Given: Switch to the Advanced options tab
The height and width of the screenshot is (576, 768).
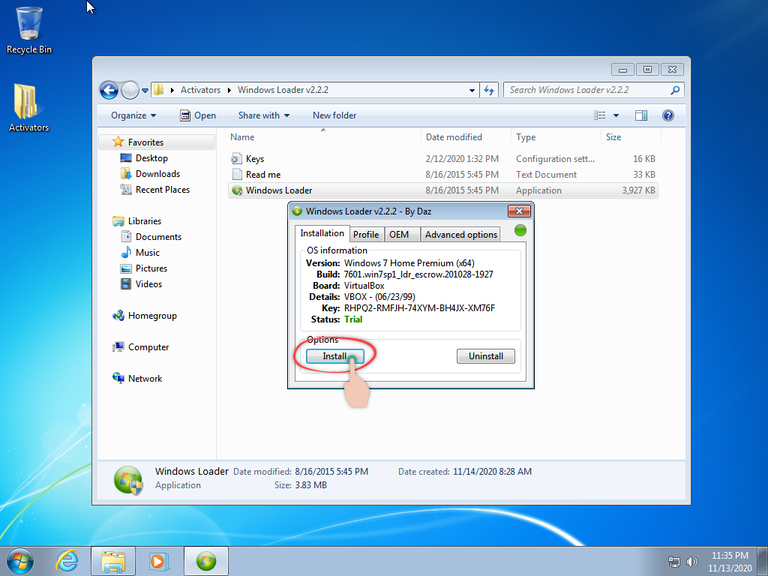Looking at the screenshot, I should (460, 235).
